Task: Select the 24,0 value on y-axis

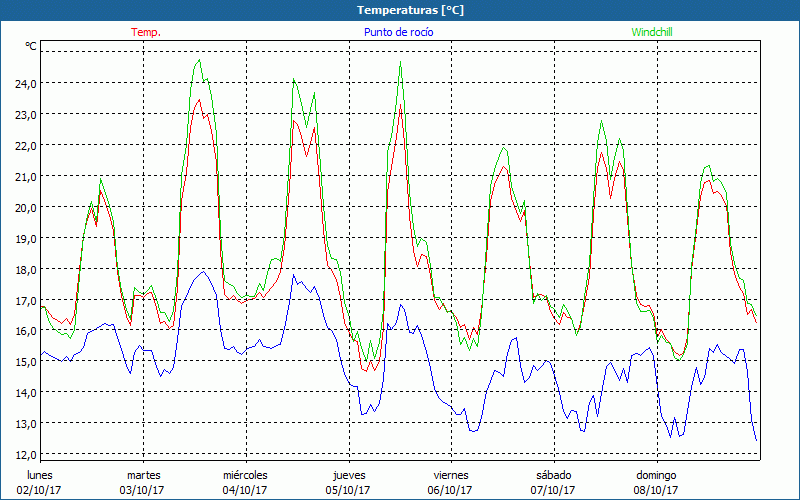Action: pos(22,83)
